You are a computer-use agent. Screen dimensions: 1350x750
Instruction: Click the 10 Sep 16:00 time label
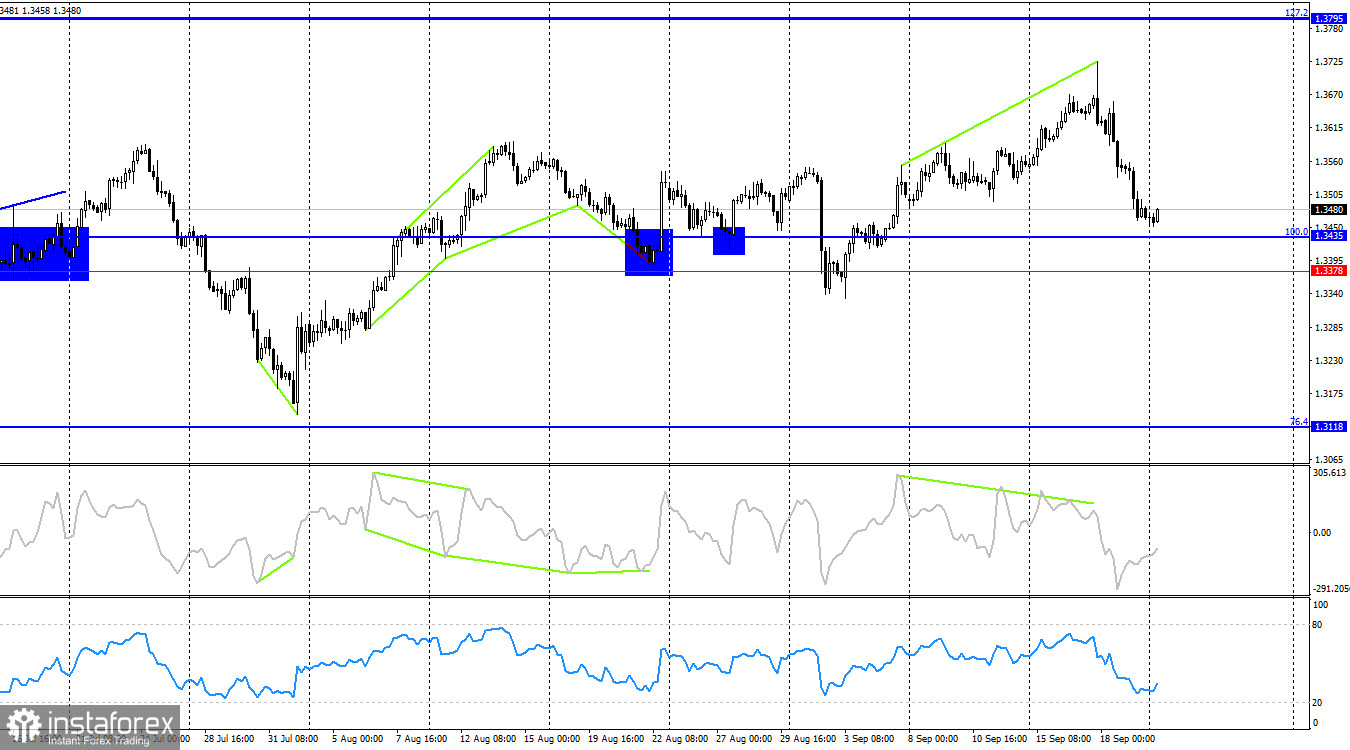click(999, 740)
